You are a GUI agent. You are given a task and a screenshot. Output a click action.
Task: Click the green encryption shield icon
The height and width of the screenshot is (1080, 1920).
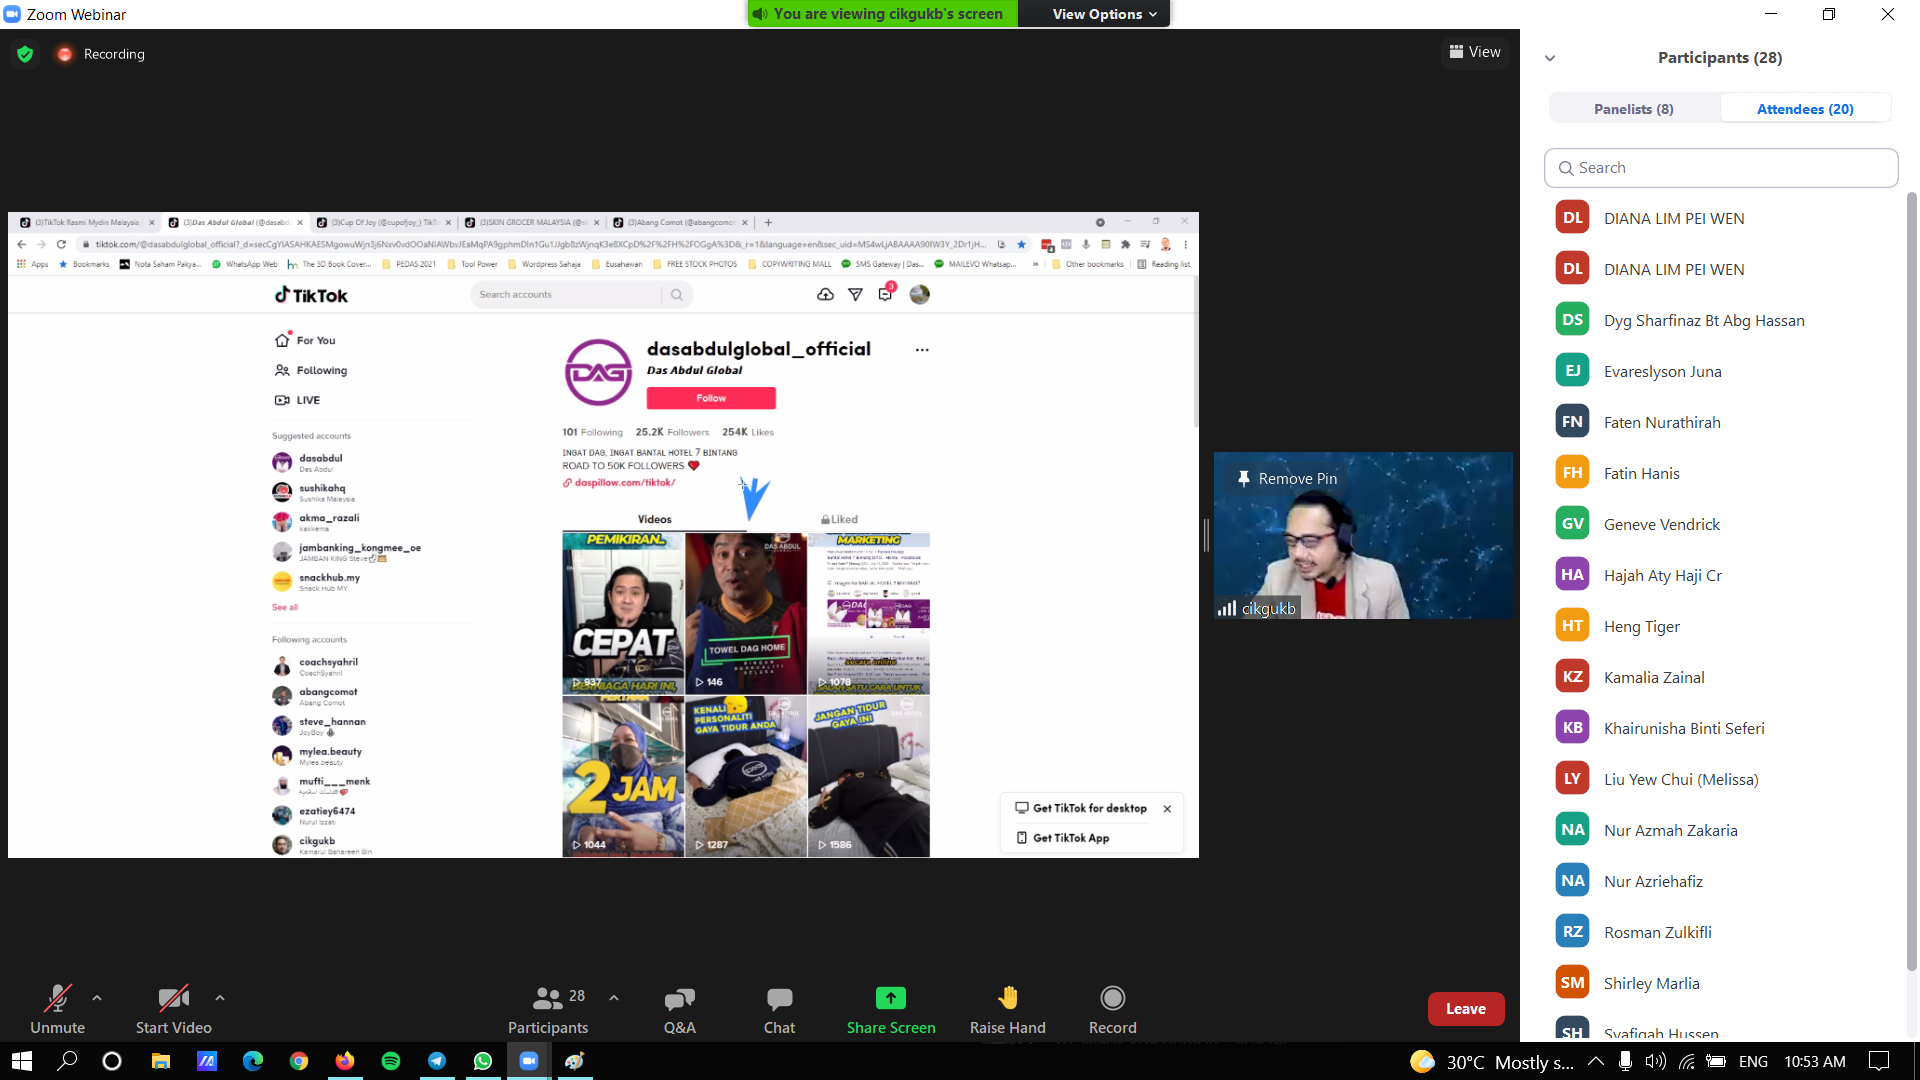pyautogui.click(x=25, y=54)
